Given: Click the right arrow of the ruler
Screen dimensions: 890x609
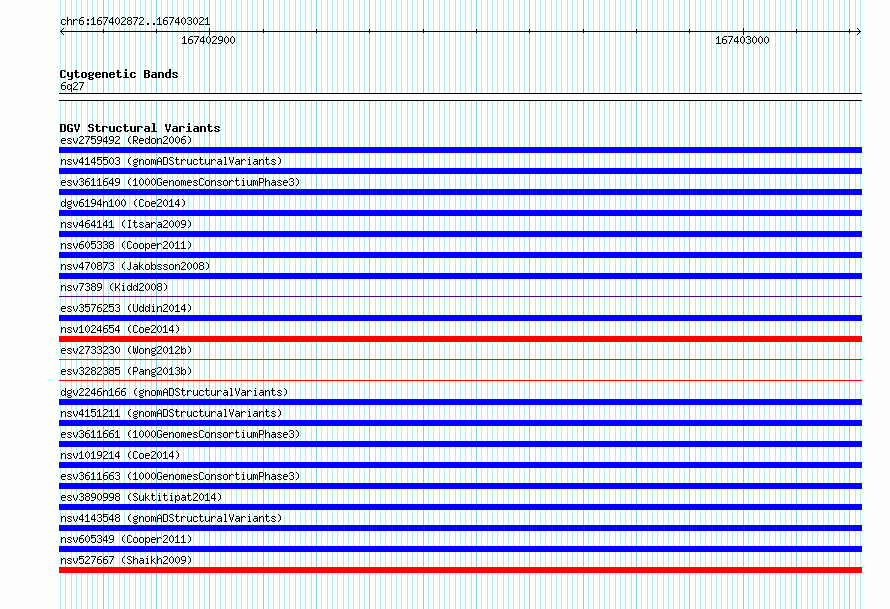Looking at the screenshot, I should pyautogui.click(x=859, y=32).
